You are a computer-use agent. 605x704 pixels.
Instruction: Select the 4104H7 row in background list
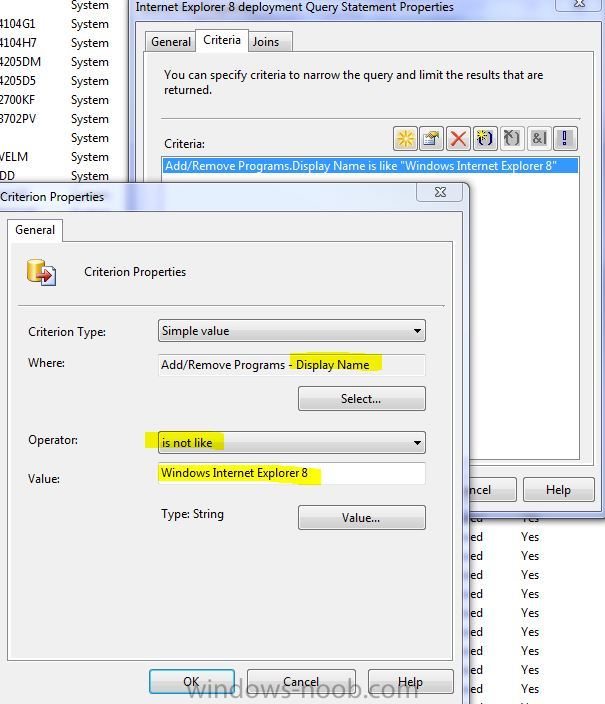(x=54, y=43)
